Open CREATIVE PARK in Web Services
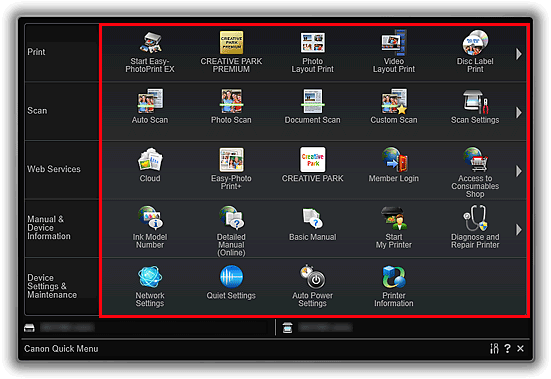The width and height of the screenshot is (551, 379). point(312,165)
